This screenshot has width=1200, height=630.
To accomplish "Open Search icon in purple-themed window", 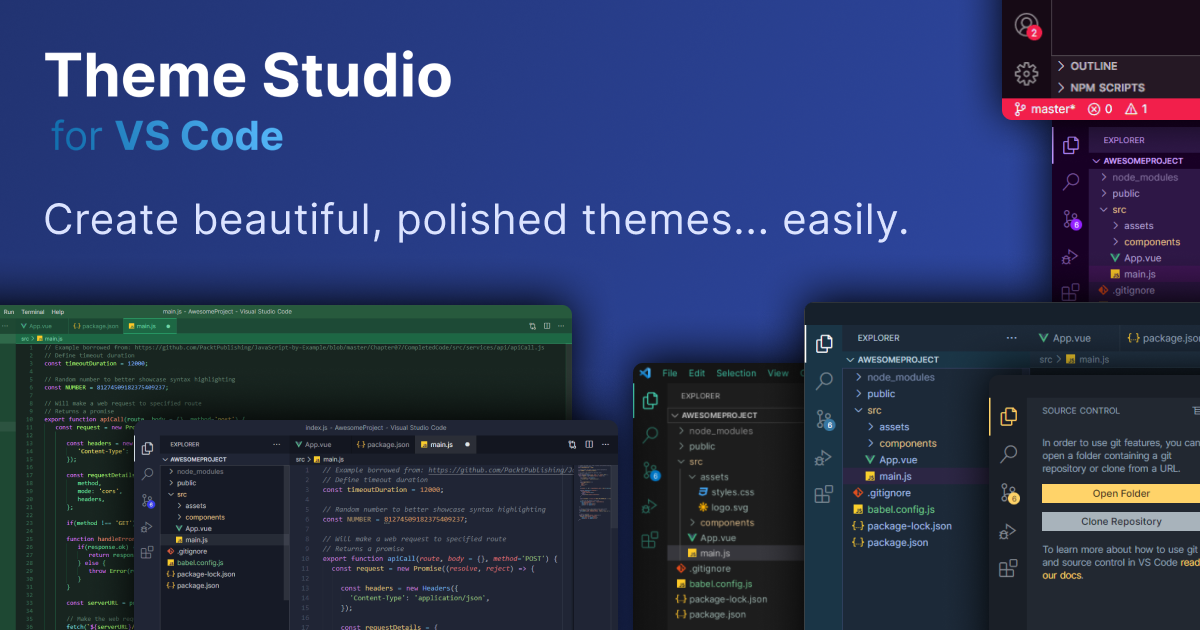I will (x=1071, y=182).
